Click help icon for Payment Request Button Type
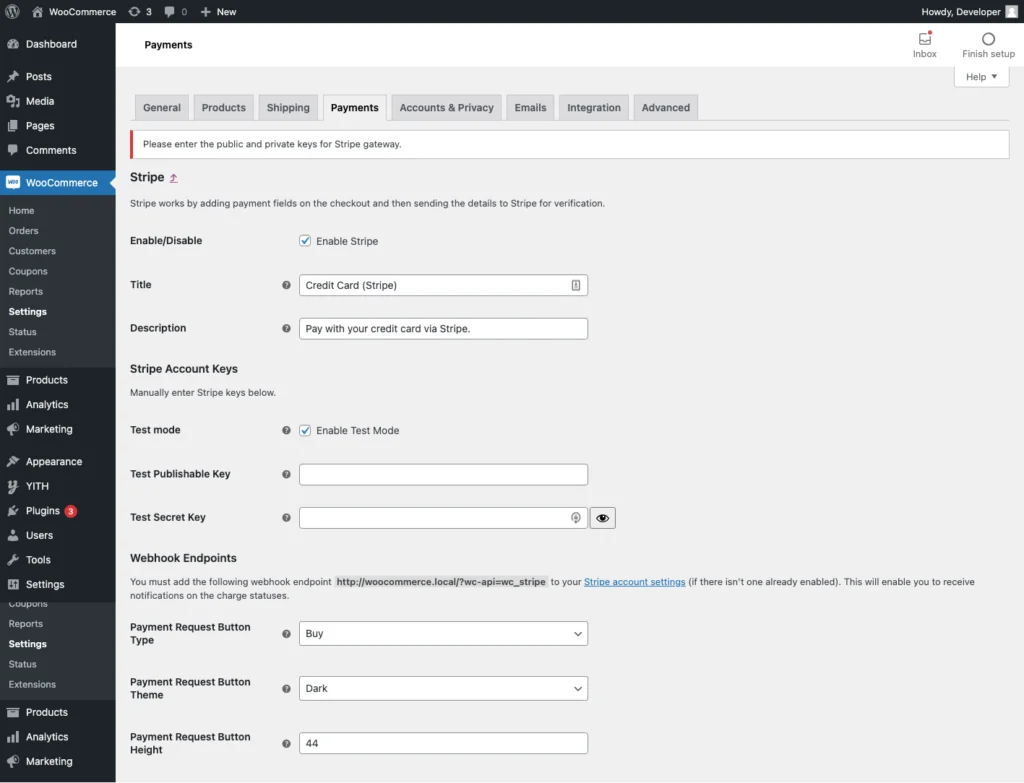The width and height of the screenshot is (1024, 783). pos(286,634)
